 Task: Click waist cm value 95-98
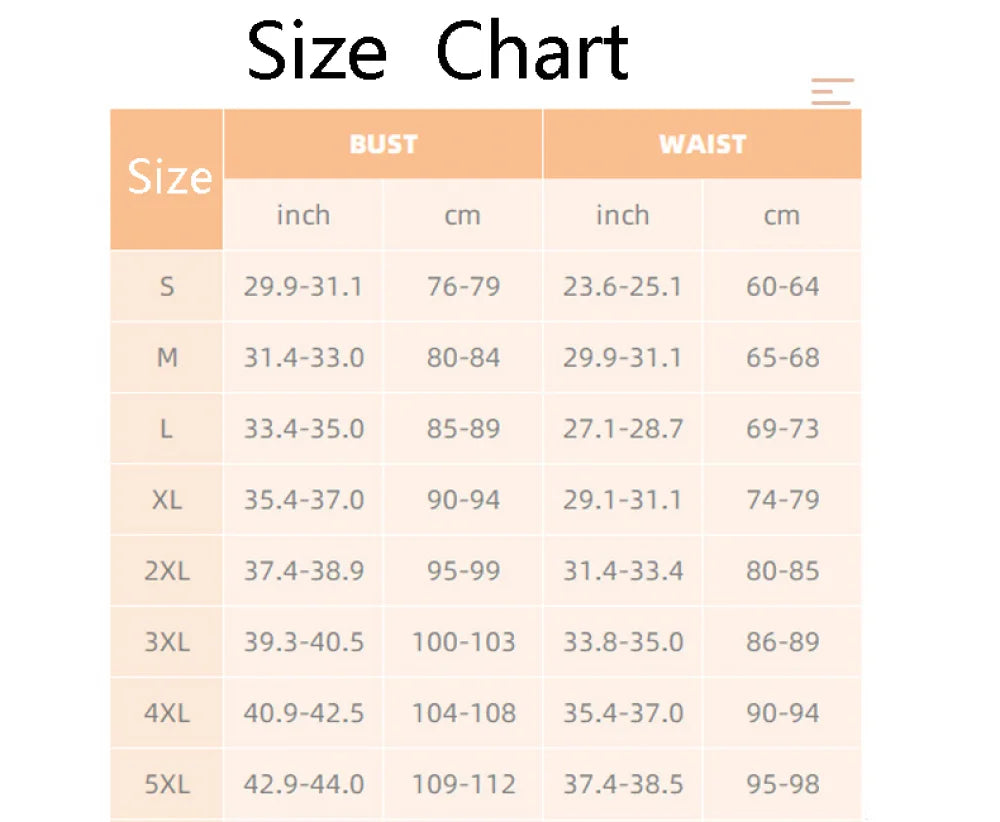783,784
